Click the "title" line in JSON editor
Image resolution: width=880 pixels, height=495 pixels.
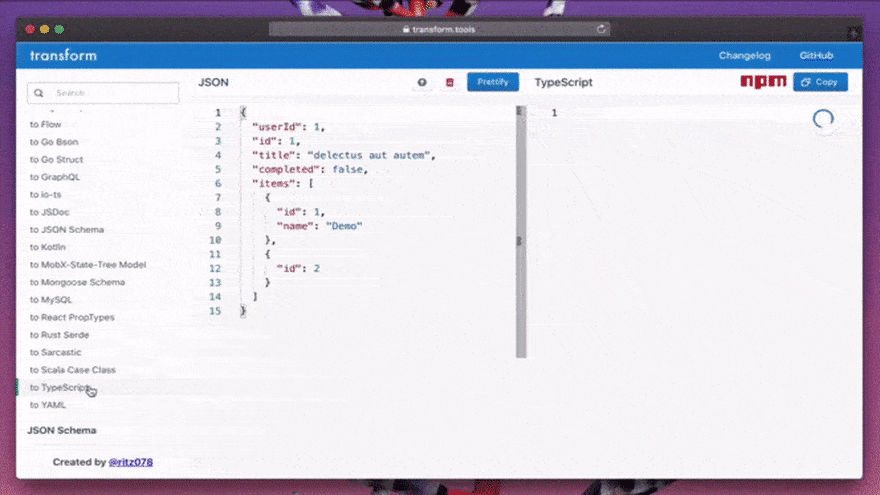pos(343,155)
